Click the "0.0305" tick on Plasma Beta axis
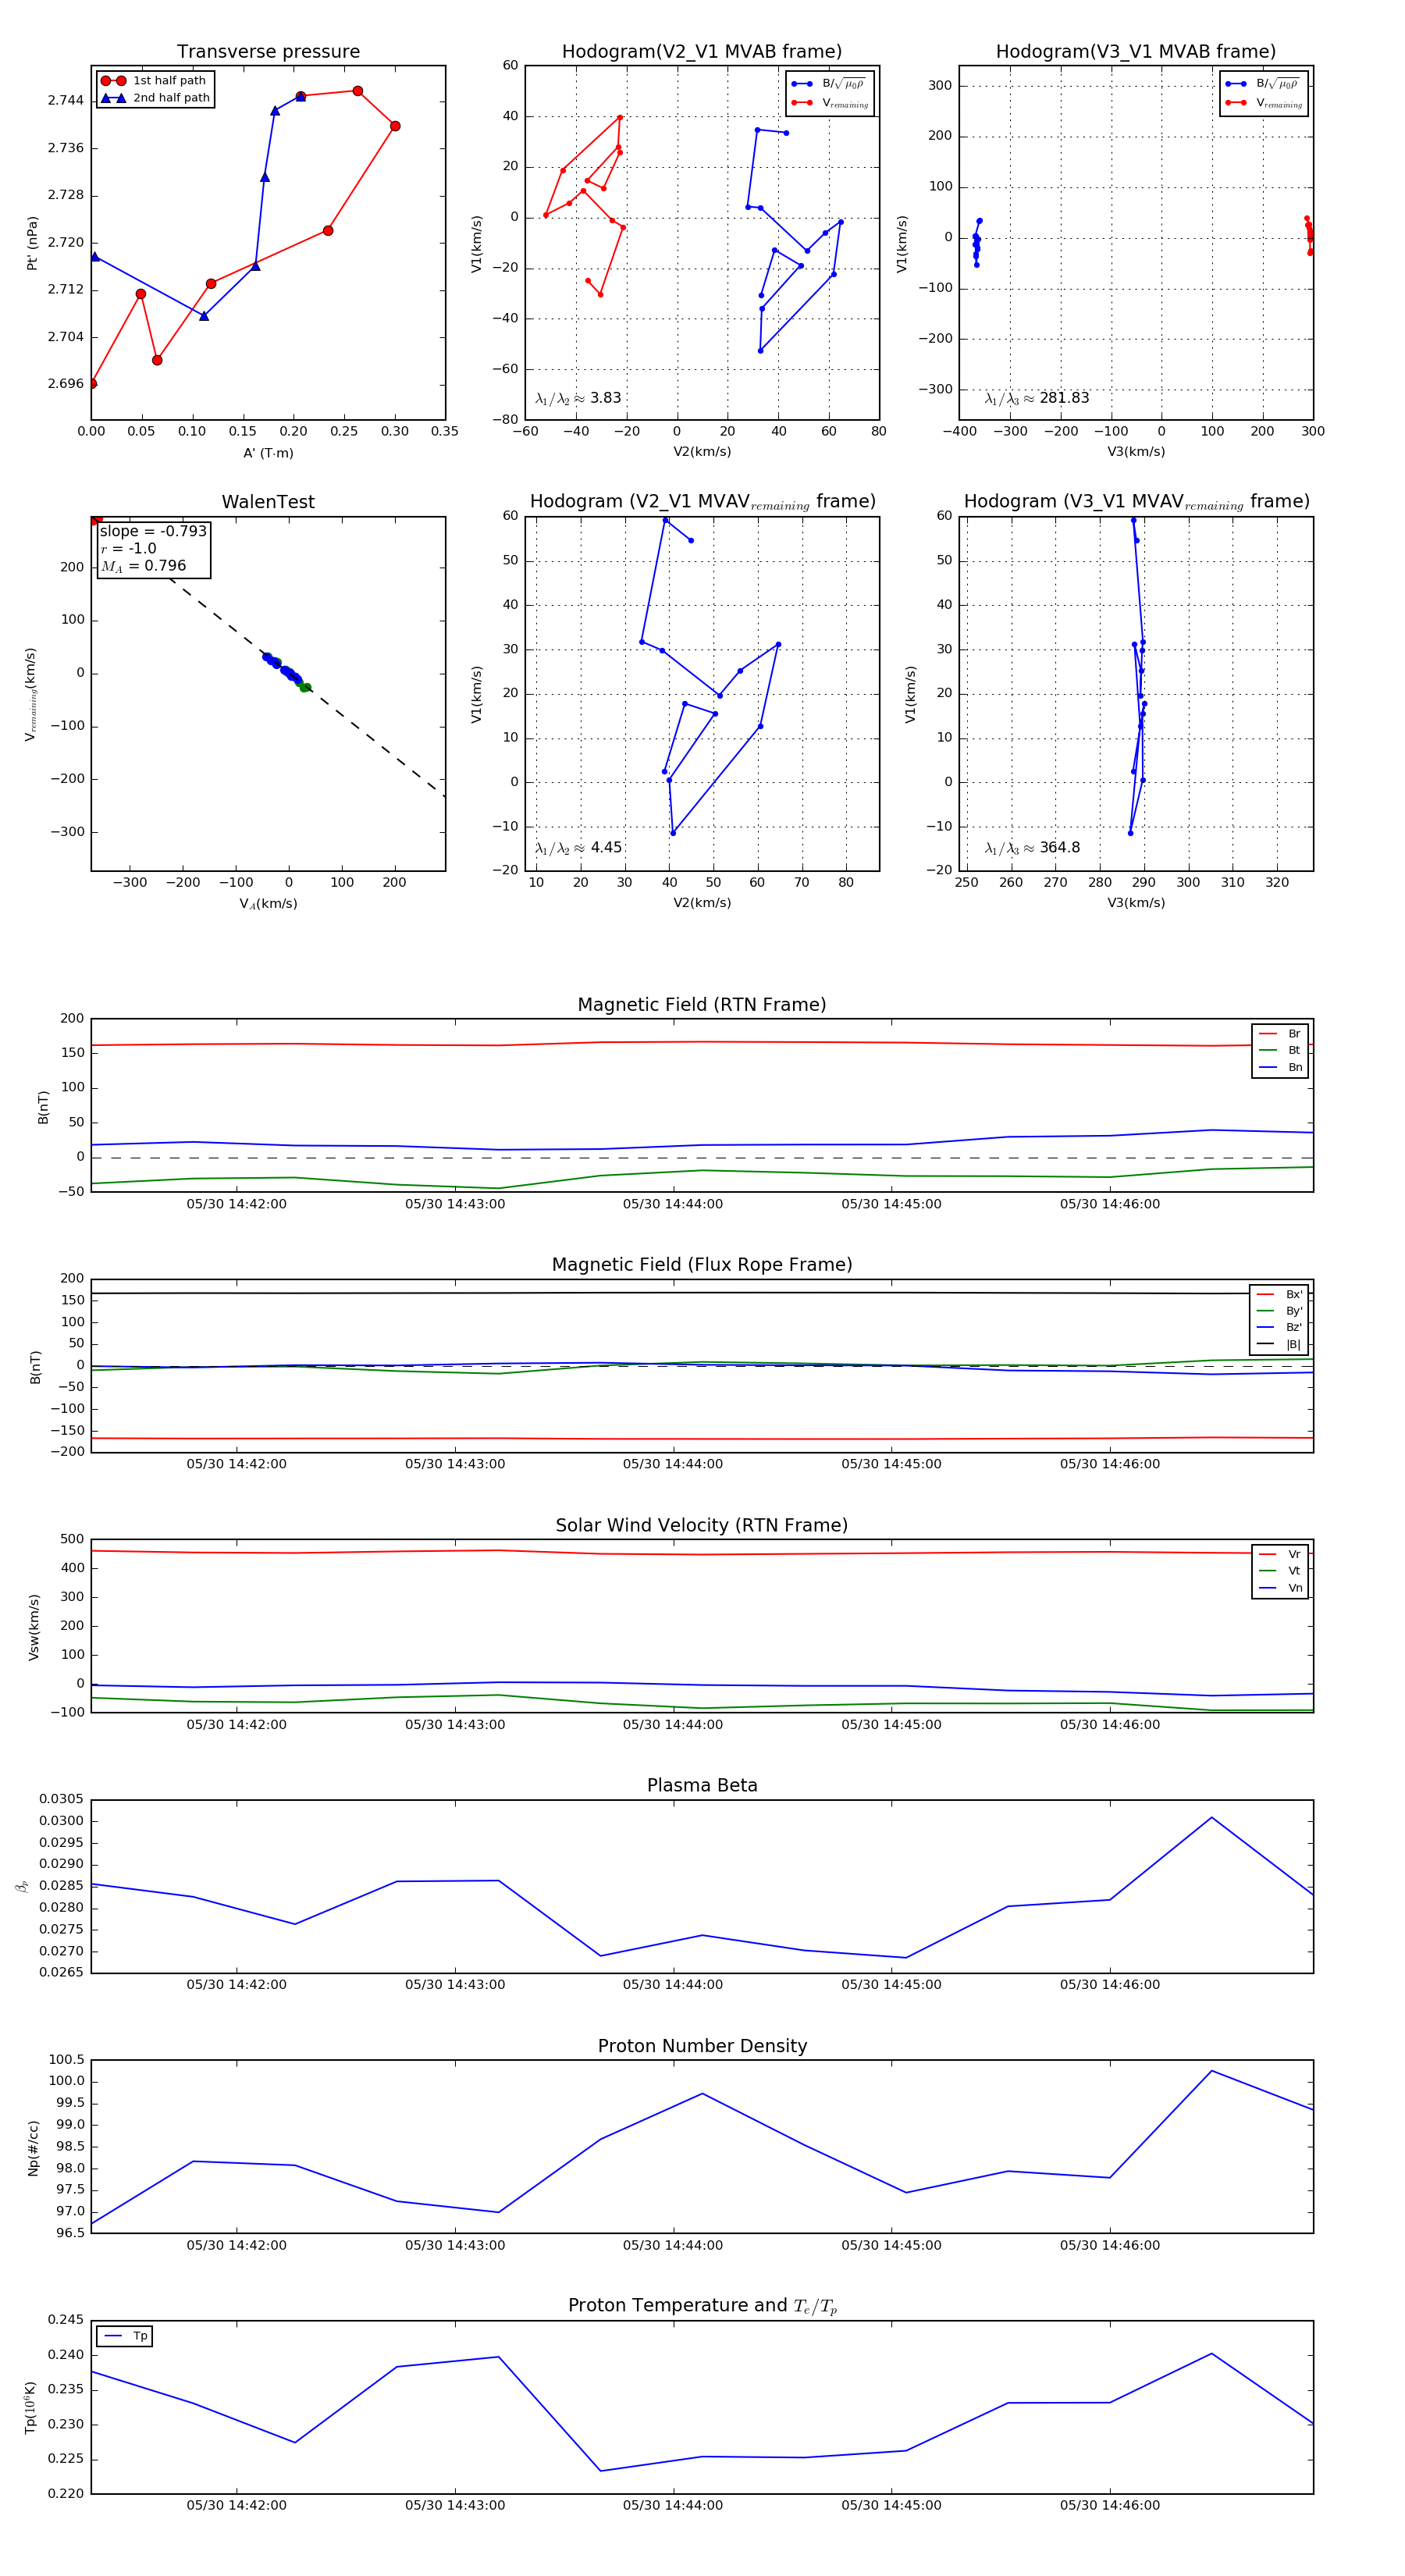This screenshot has width=1405, height=2576. pos(61,1799)
